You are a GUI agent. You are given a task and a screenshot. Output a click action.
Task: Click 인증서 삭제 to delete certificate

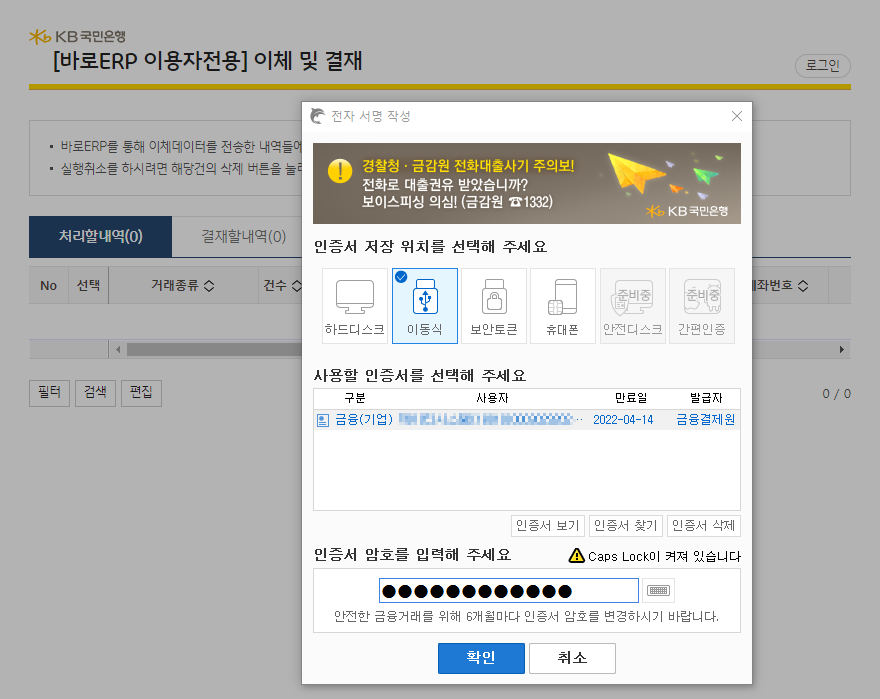click(x=704, y=526)
